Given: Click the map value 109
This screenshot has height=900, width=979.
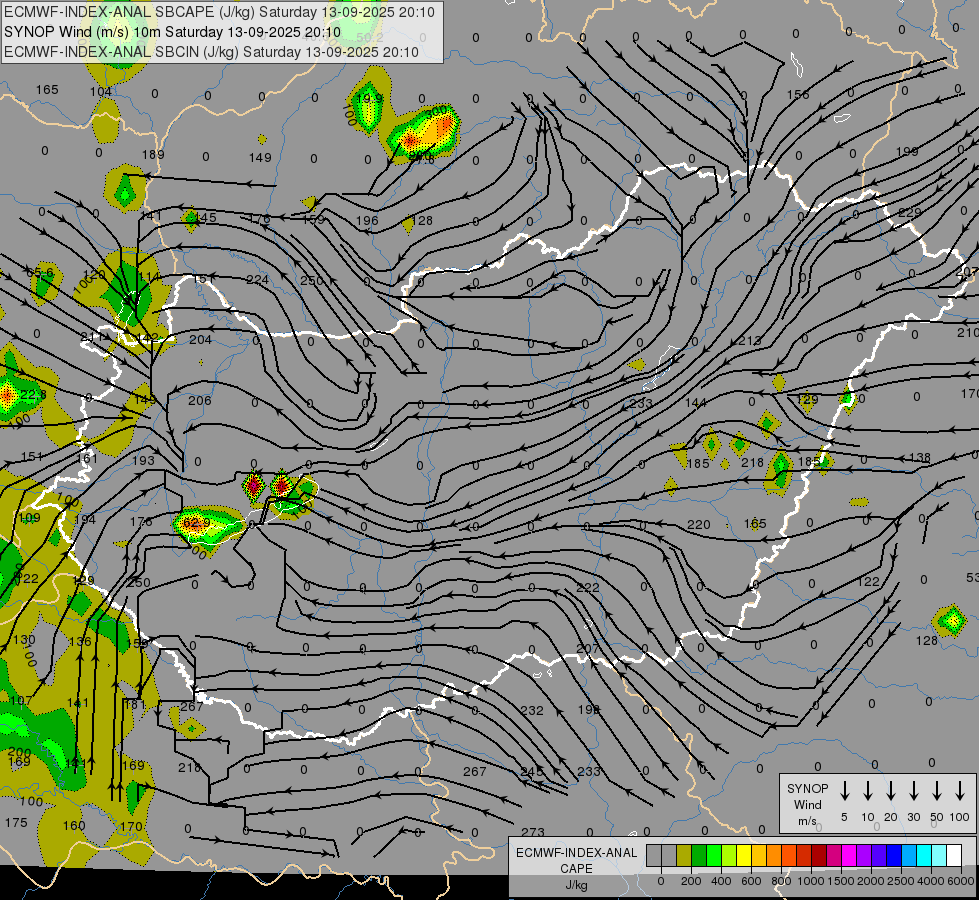Looking at the screenshot, I should tap(29, 518).
